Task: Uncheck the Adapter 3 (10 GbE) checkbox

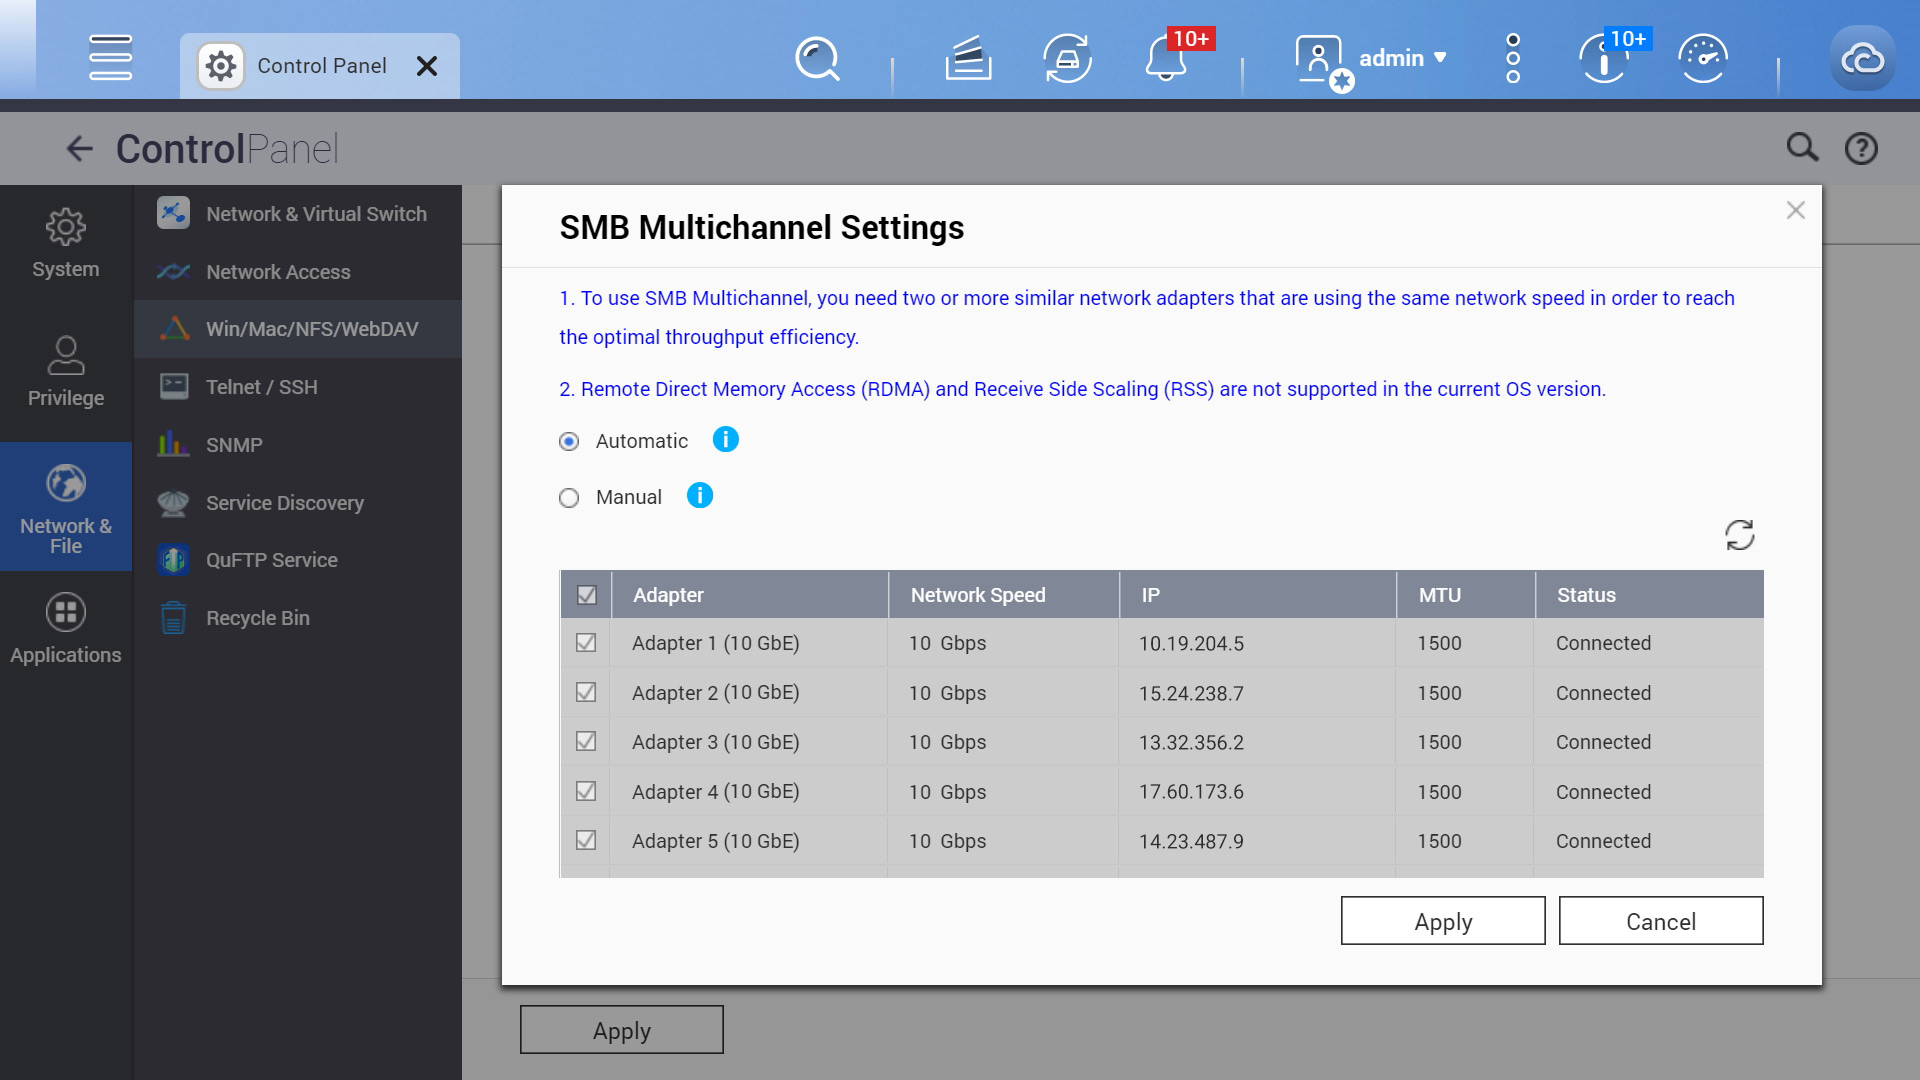Action: (x=586, y=742)
